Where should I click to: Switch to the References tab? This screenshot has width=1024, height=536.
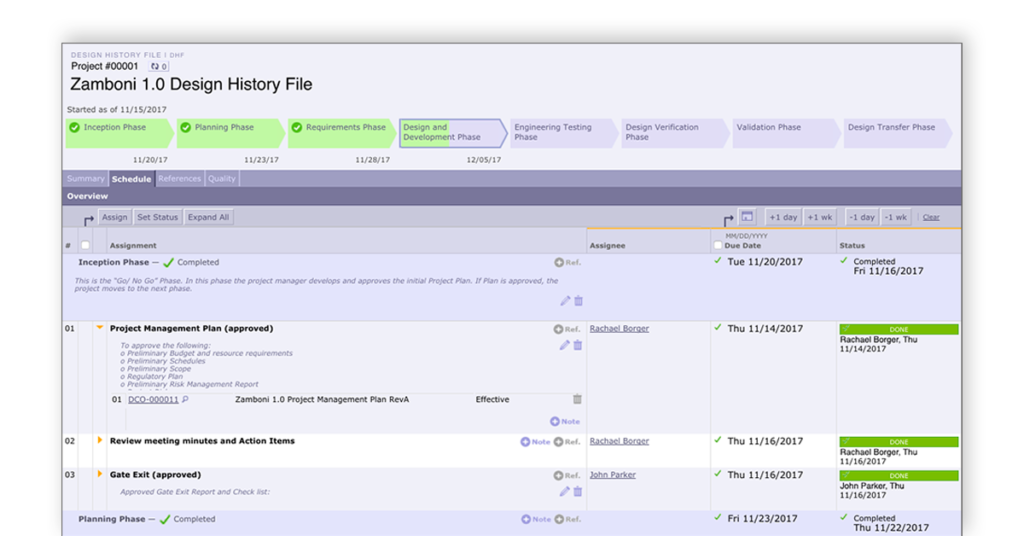click(x=180, y=179)
